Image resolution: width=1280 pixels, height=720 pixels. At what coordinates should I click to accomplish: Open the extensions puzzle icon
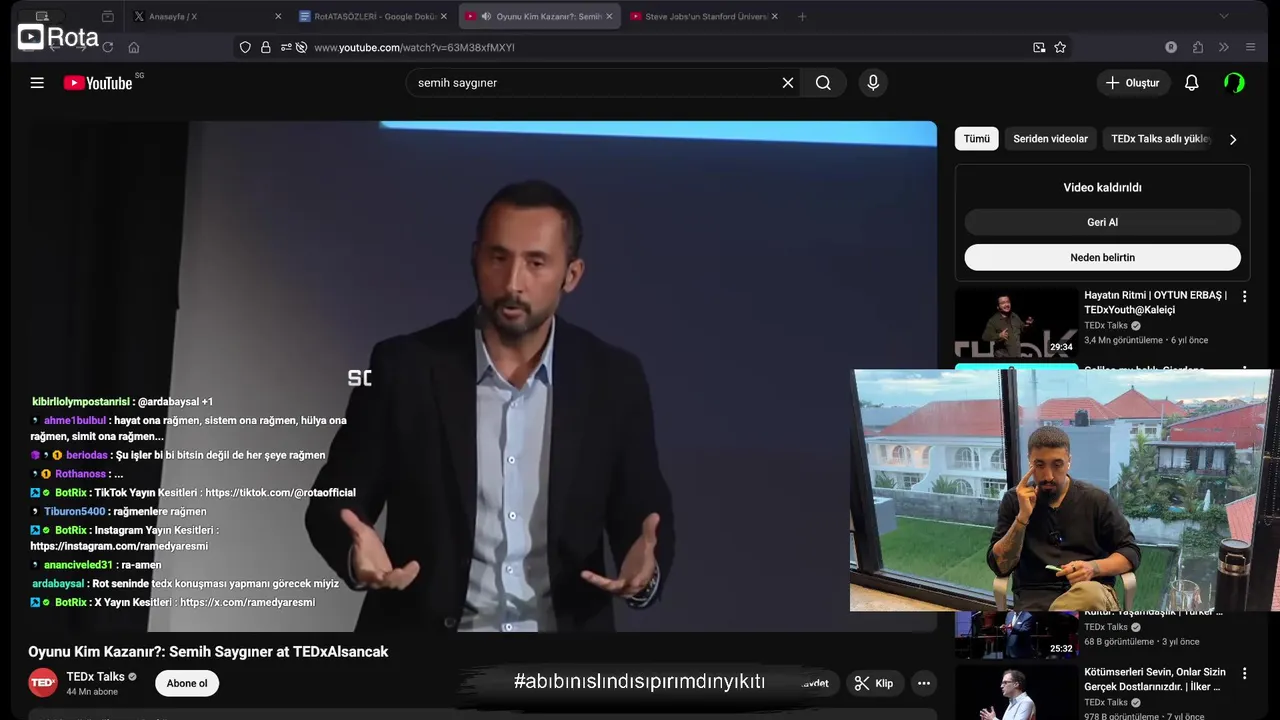[x=1198, y=47]
